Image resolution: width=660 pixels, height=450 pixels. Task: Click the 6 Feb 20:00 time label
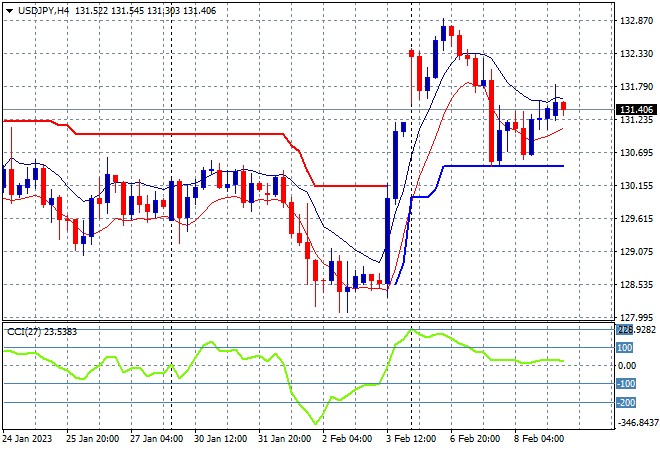point(475,439)
